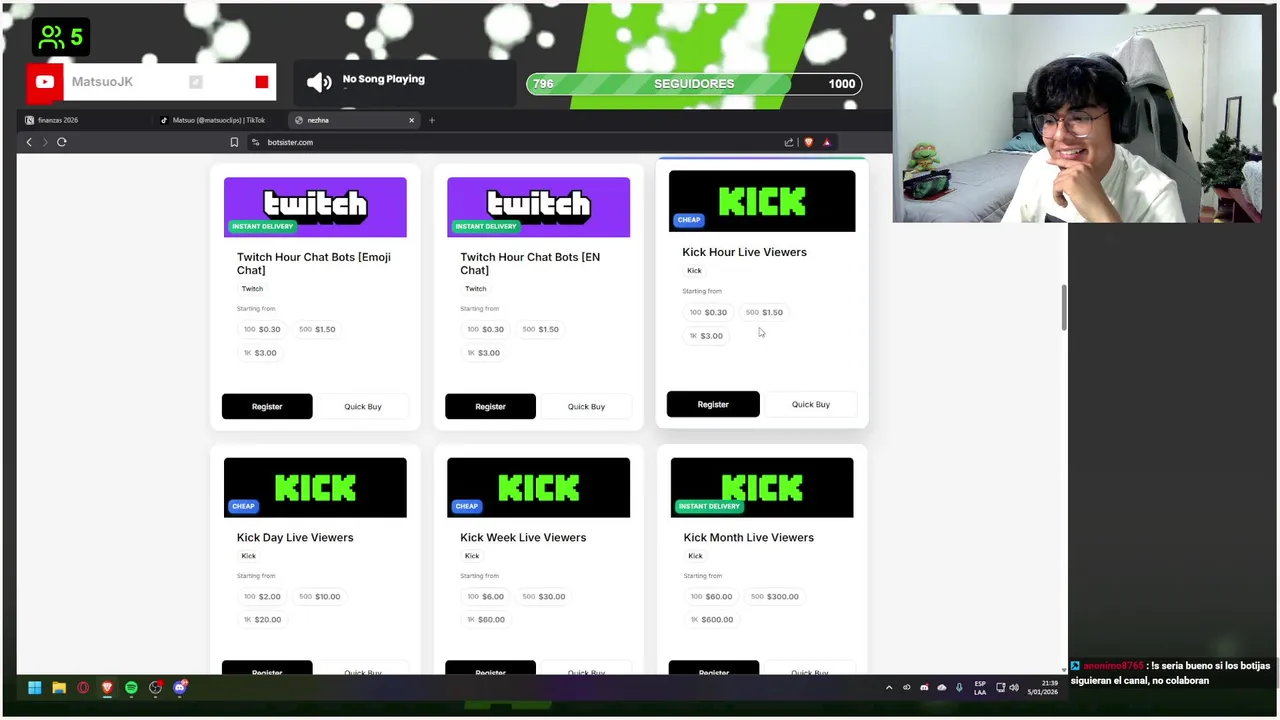Click the CHEAP badge on Kick Day card

coord(243,506)
